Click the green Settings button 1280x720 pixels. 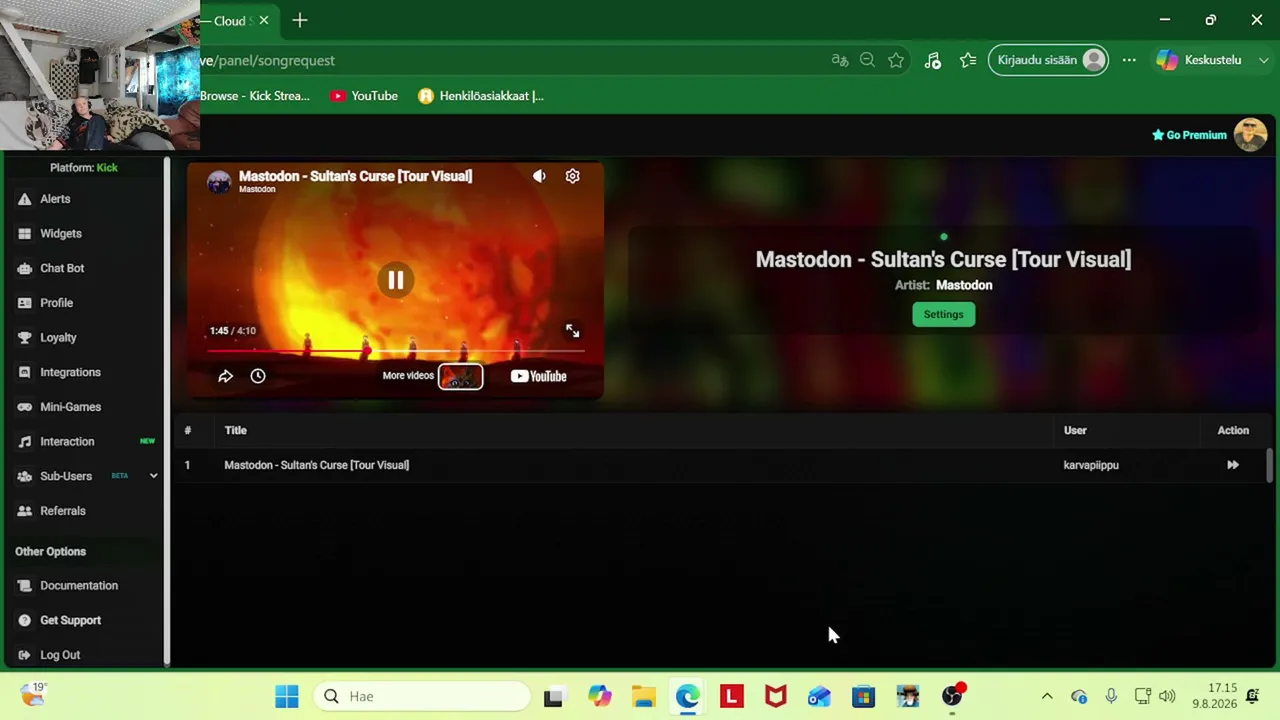pos(943,314)
